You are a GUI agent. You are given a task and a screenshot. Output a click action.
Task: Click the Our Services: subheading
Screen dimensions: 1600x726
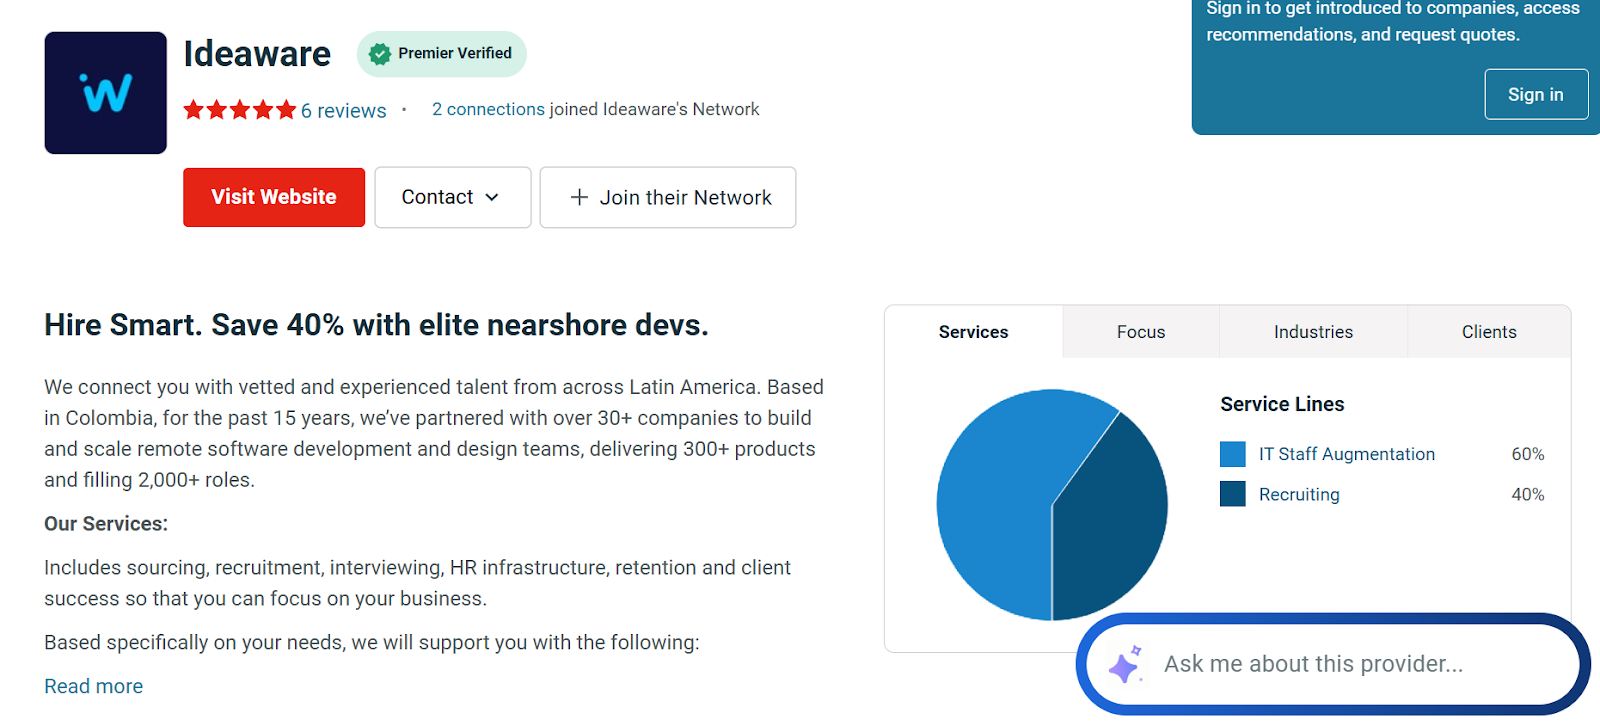tap(106, 524)
